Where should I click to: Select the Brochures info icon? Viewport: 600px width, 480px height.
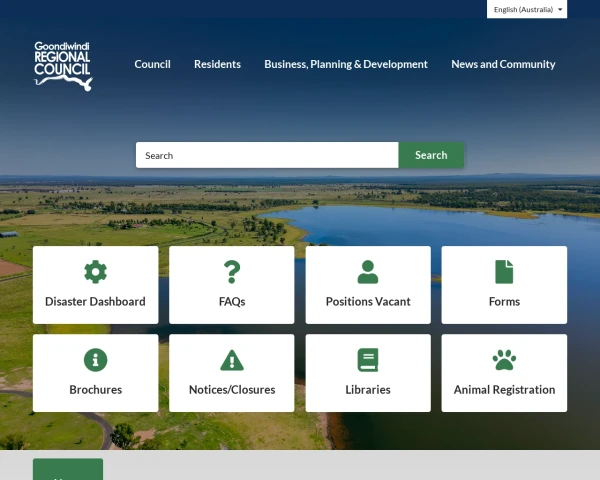(95, 360)
